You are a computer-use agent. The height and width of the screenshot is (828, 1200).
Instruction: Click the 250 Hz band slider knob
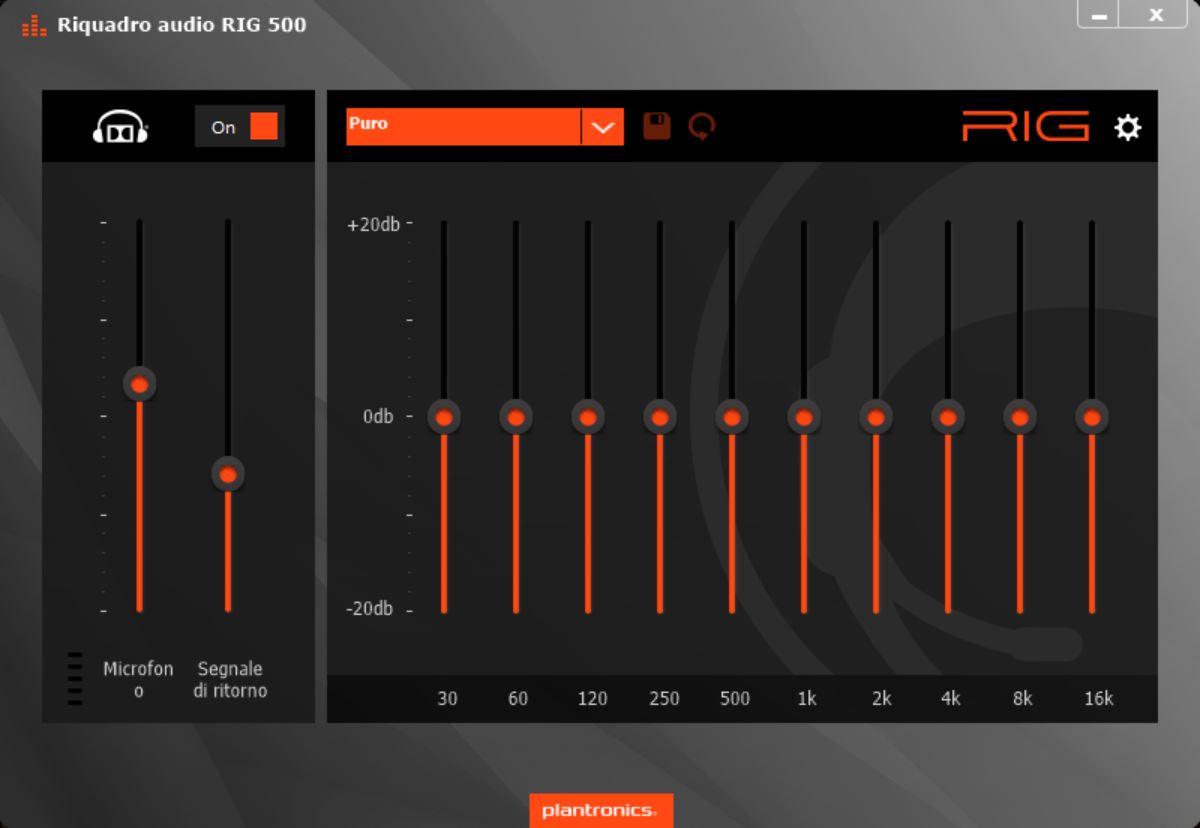pyautogui.click(x=660, y=417)
